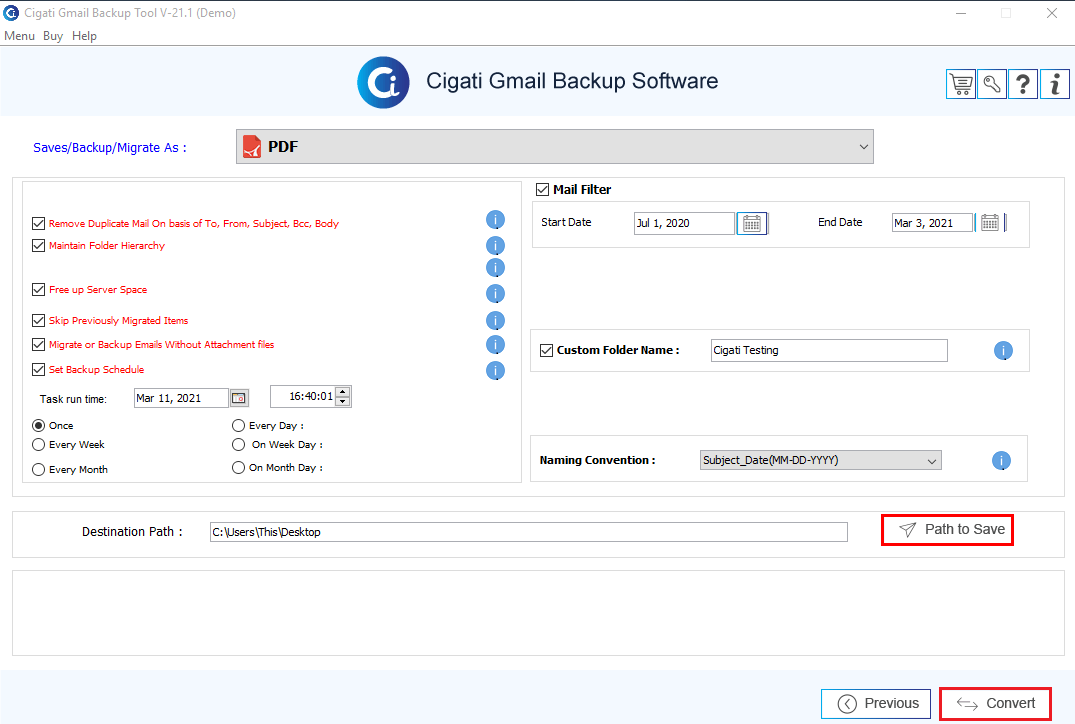Click the key activation icon
Screen dimensions: 1075x724
coord(992,84)
